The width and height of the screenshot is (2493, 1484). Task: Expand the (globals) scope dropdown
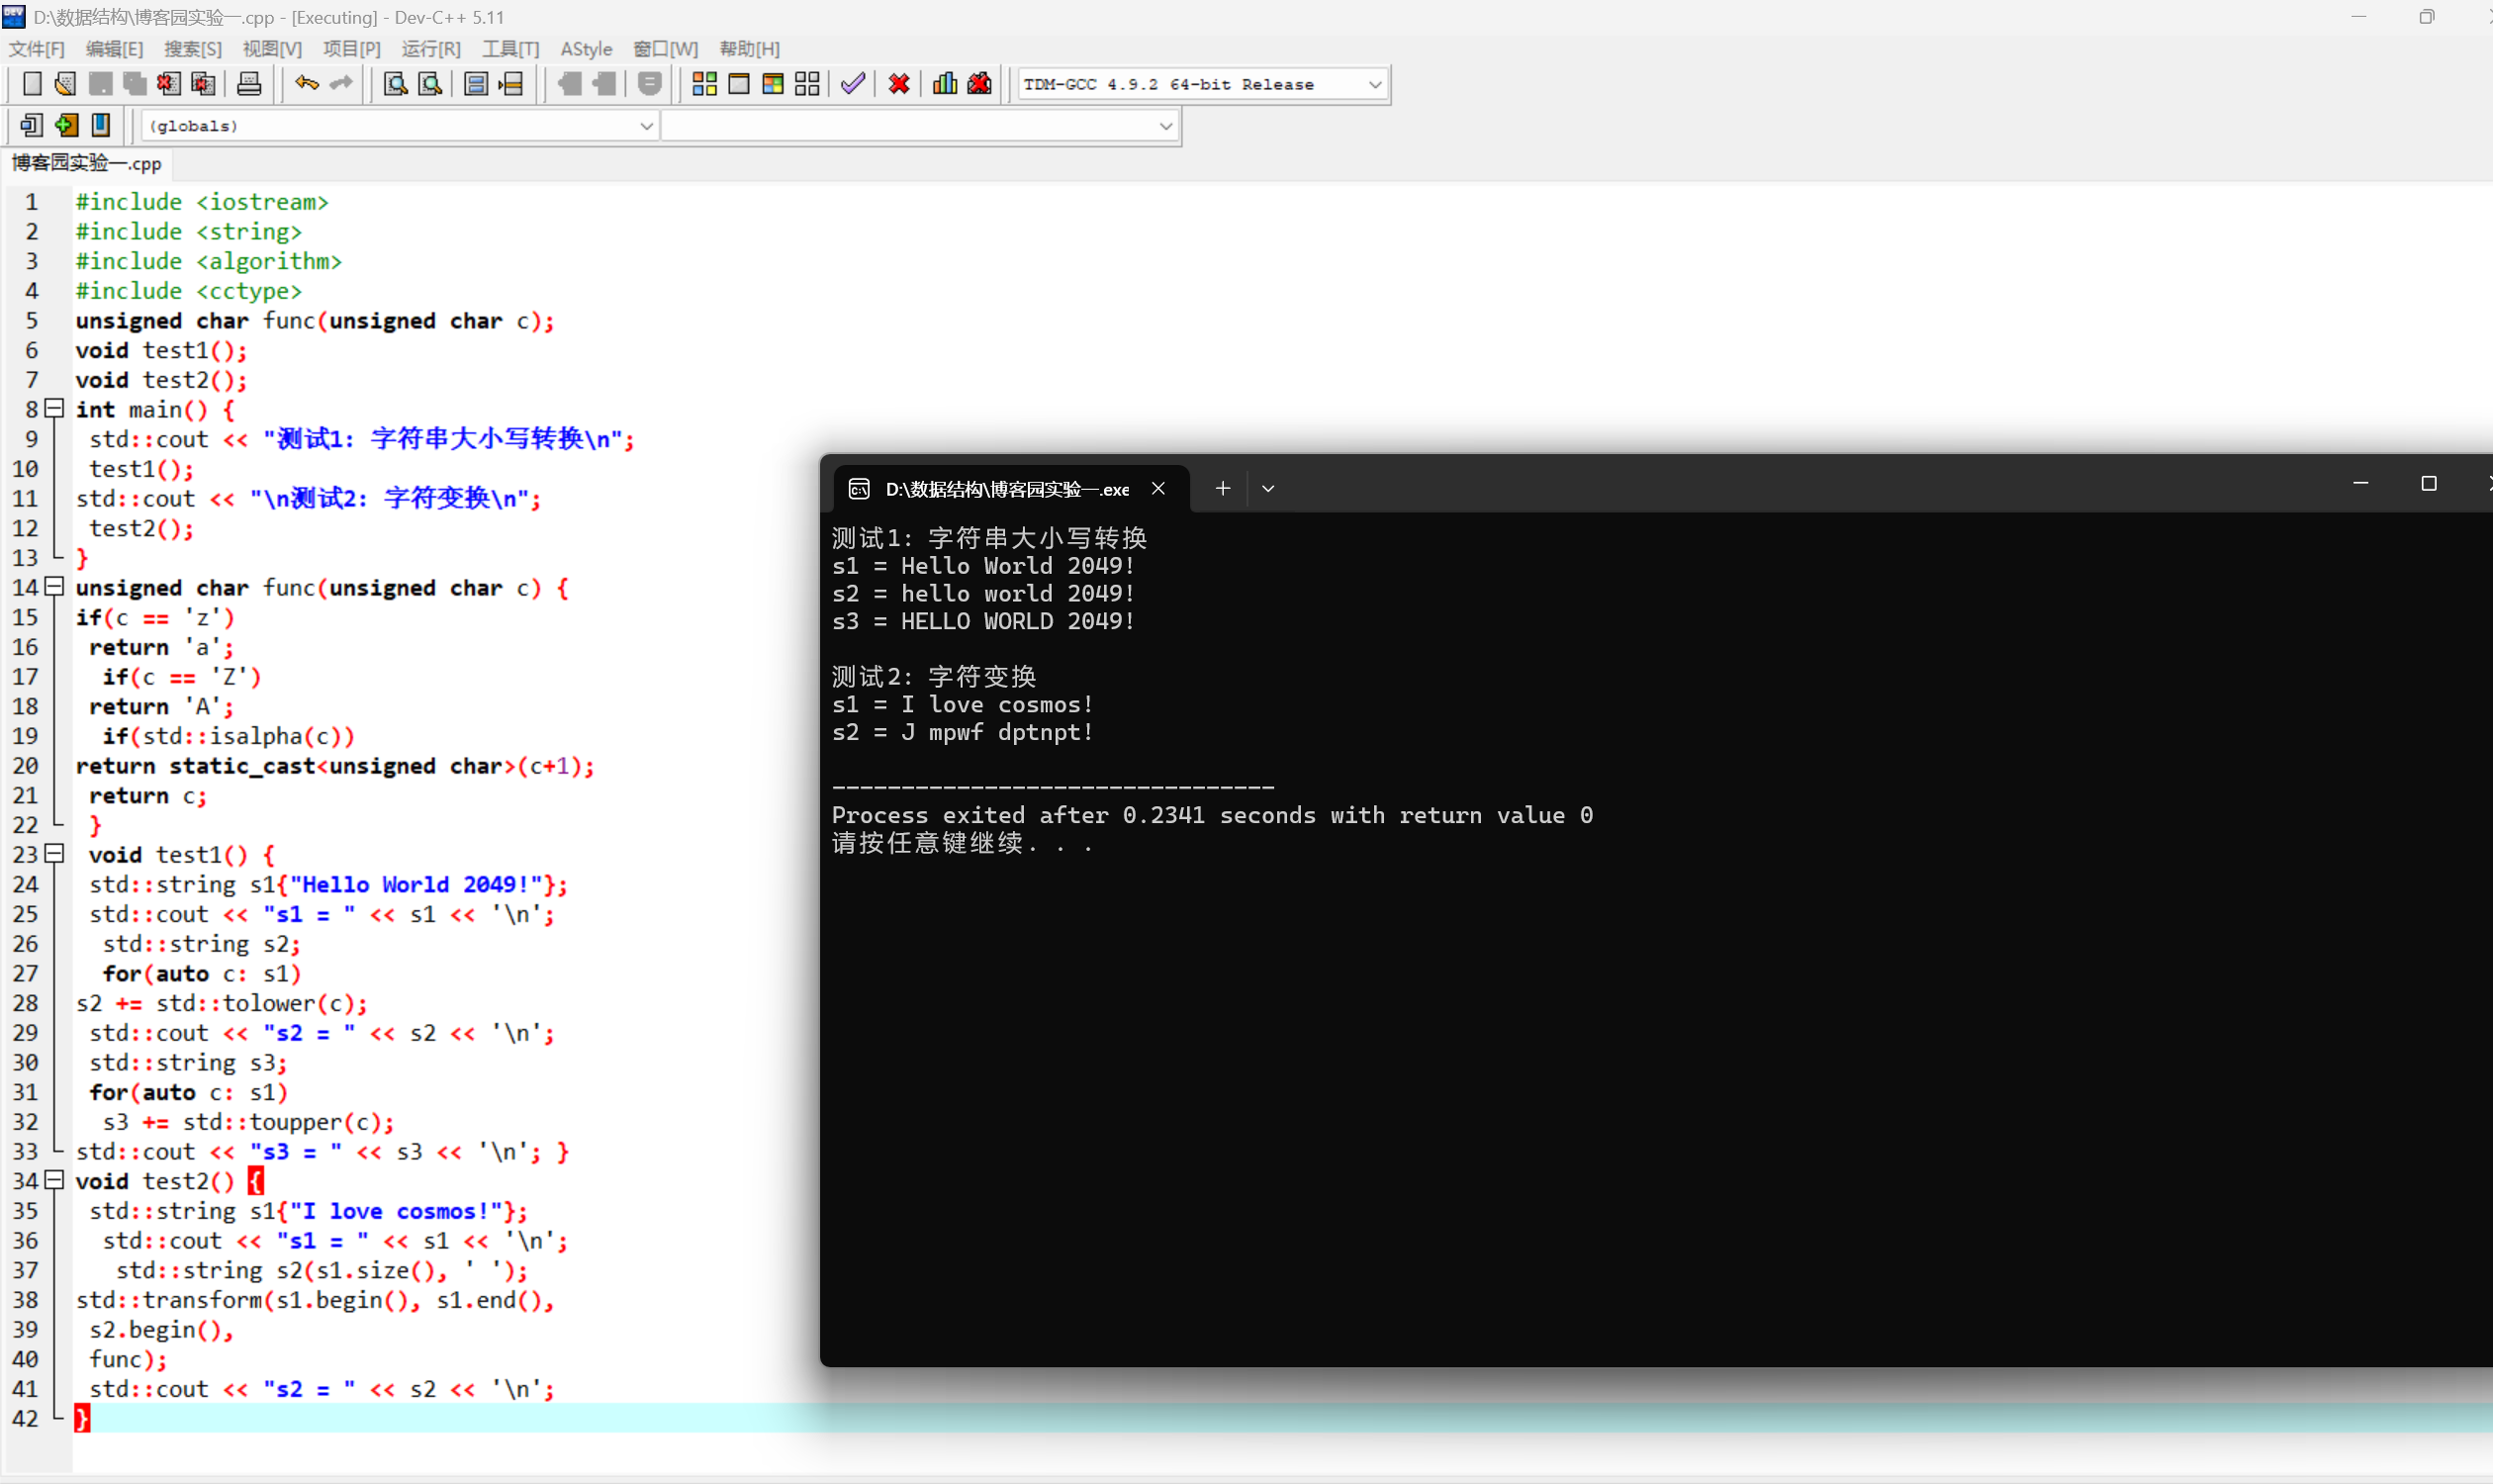(x=646, y=126)
